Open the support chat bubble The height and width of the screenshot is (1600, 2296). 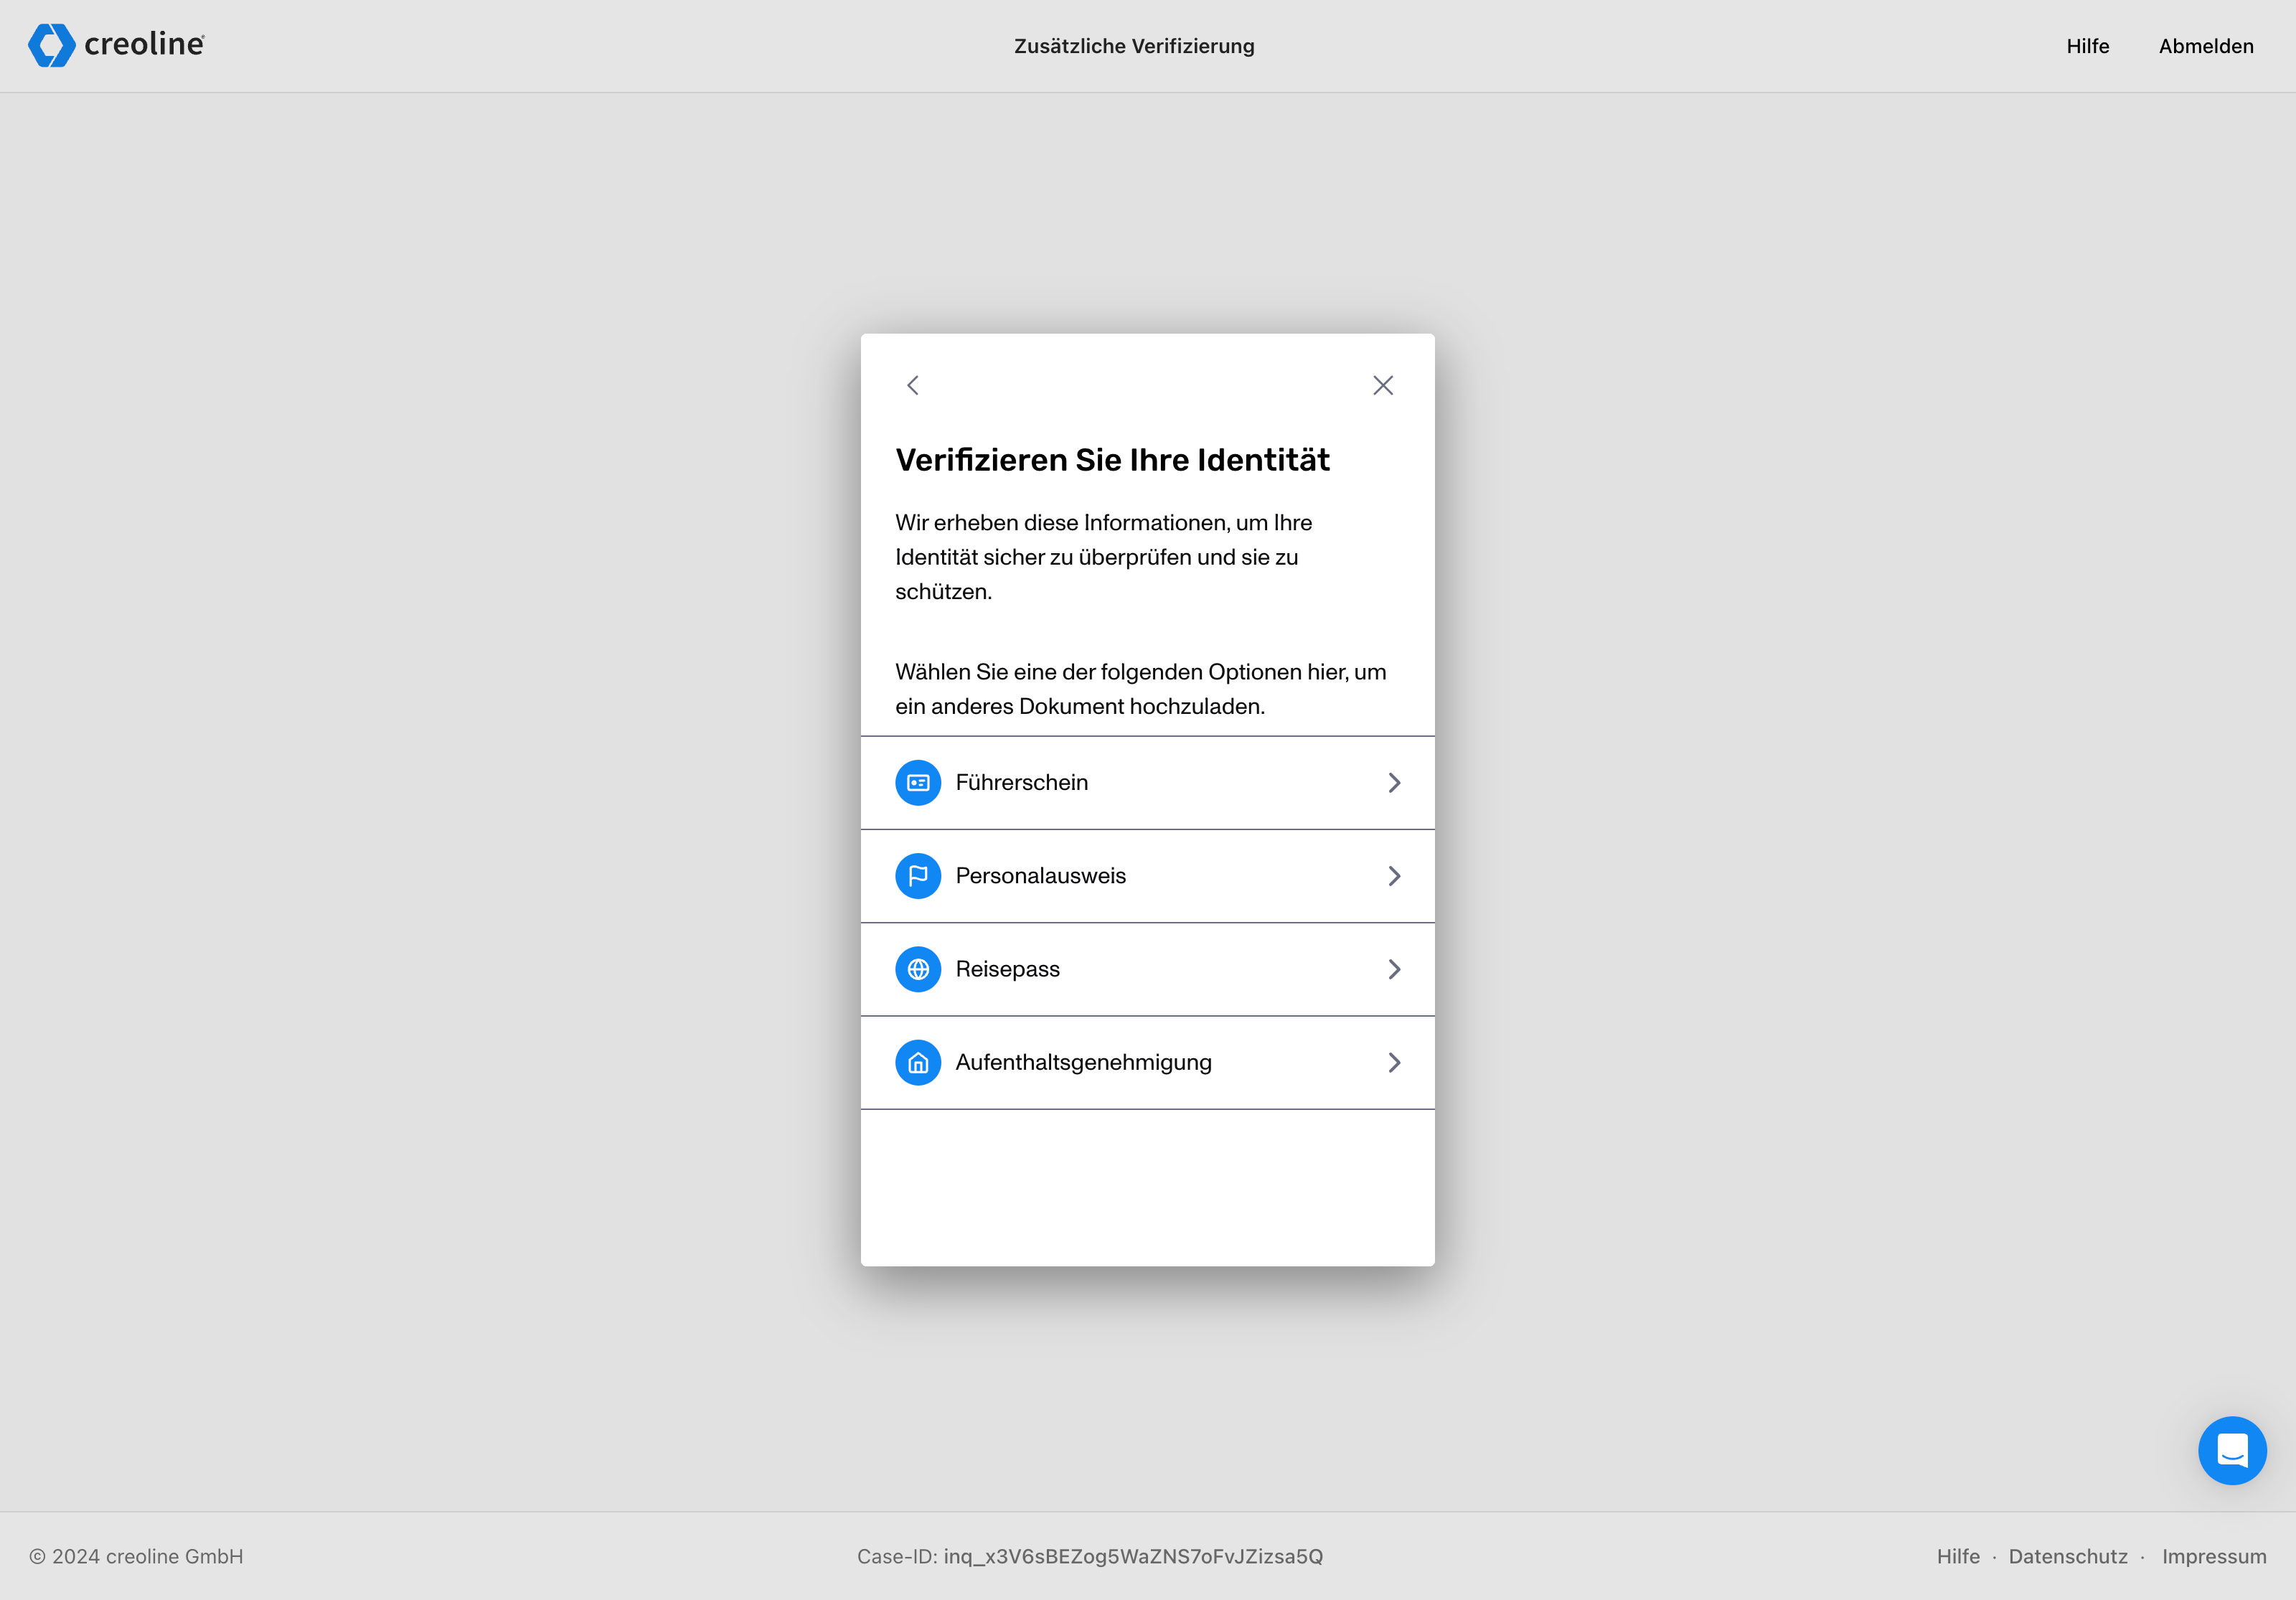2232,1450
